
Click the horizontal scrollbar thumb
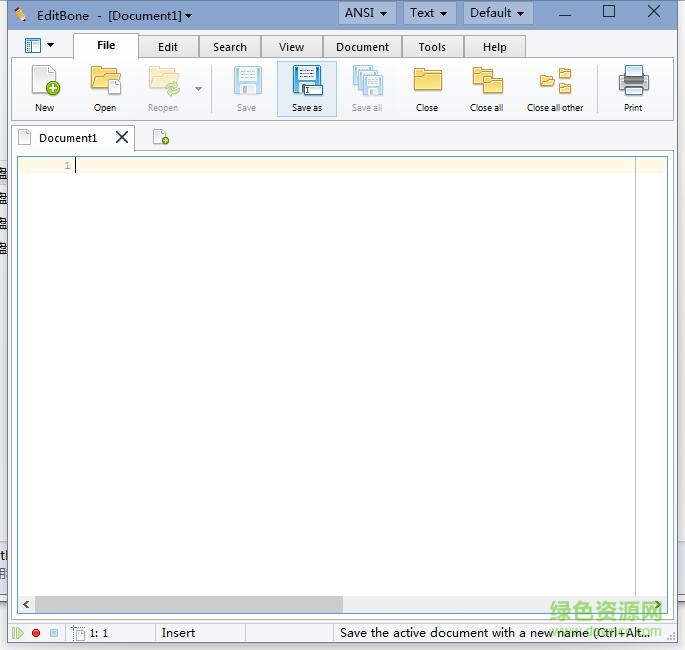click(x=188, y=605)
